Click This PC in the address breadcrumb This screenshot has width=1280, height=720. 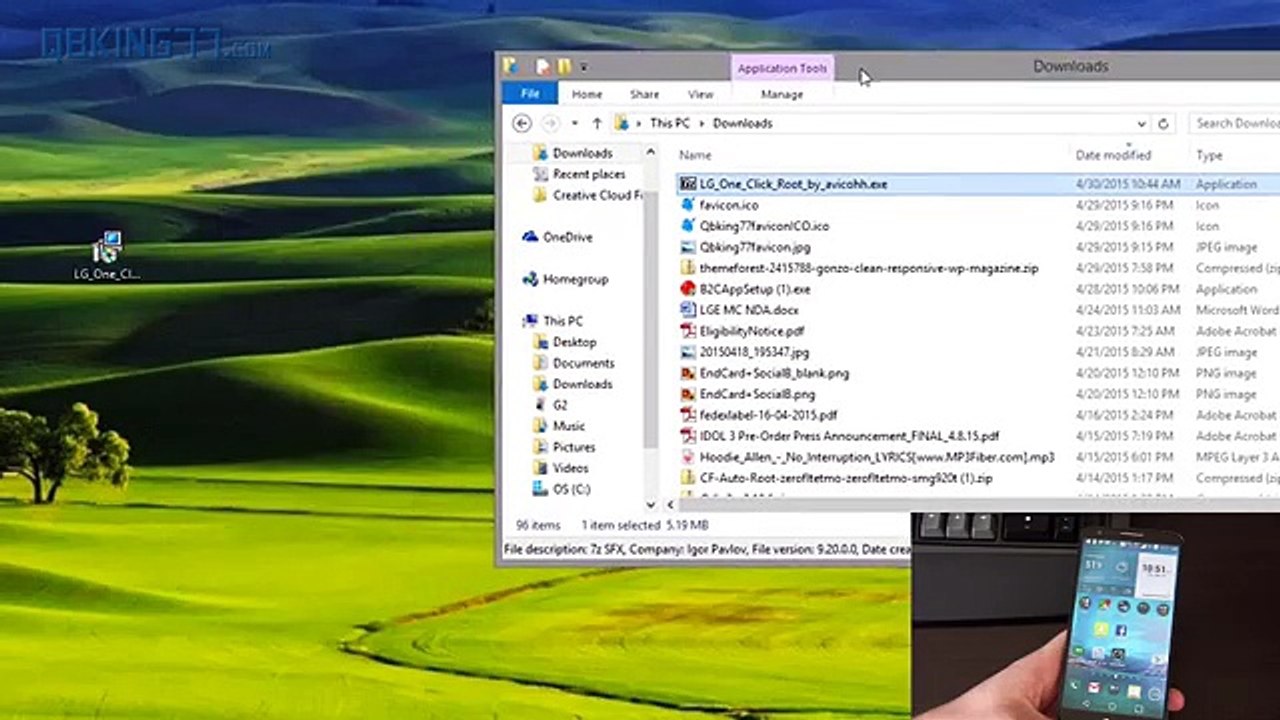(x=669, y=123)
